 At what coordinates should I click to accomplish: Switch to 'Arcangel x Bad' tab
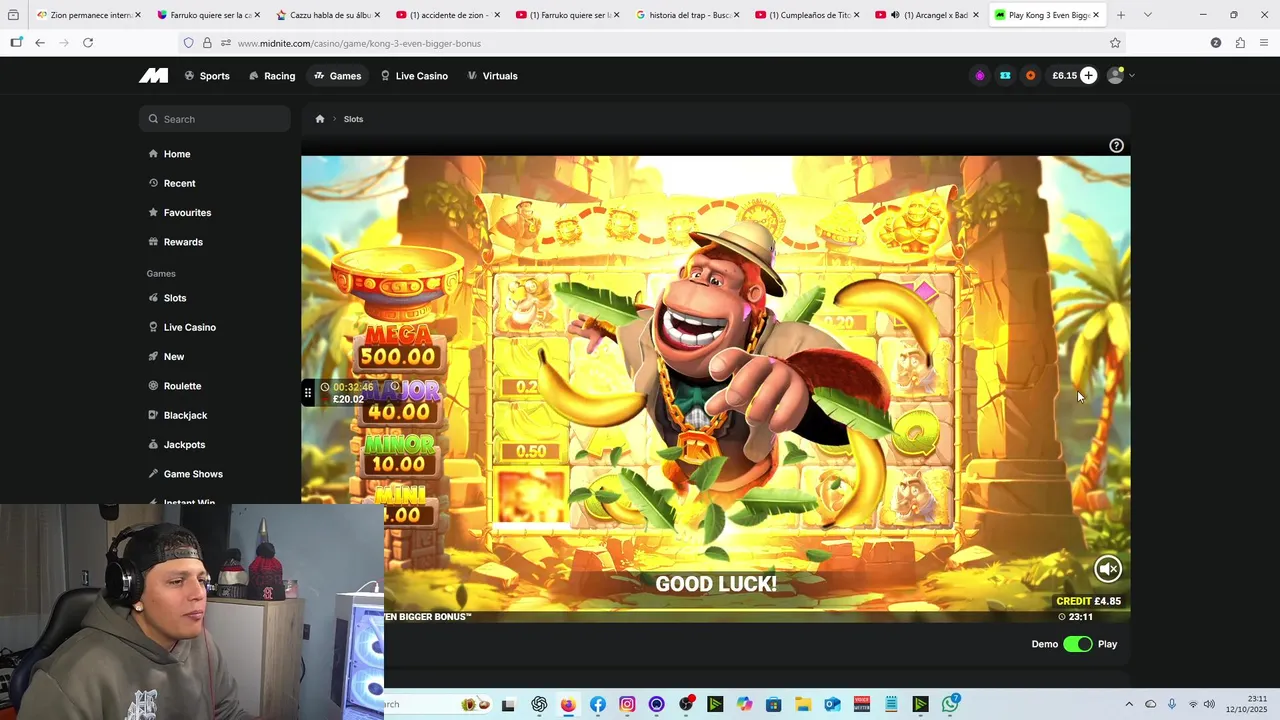(927, 15)
